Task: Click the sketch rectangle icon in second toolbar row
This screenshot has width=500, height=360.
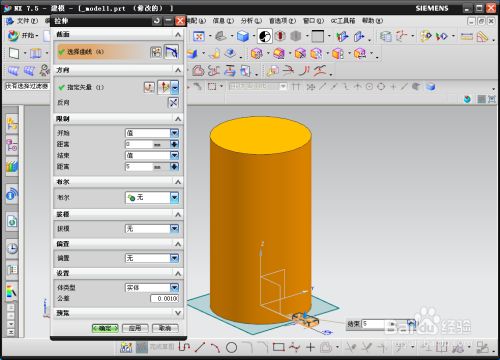Action: pos(14,53)
